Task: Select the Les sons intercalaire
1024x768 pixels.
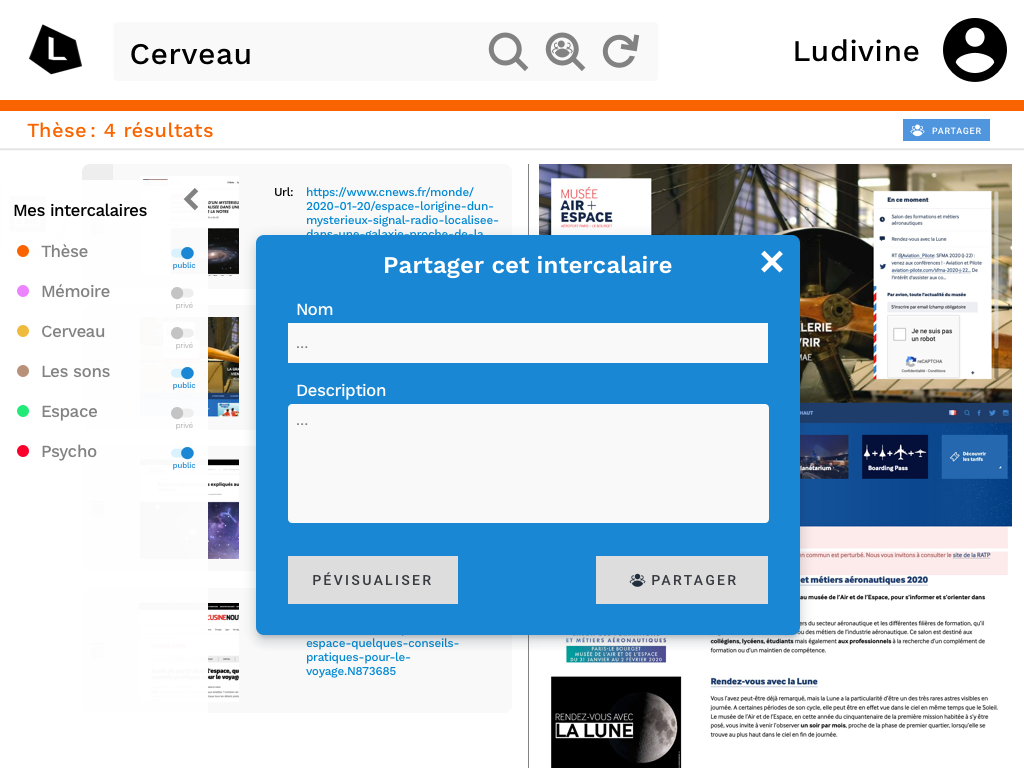Action: coord(75,372)
